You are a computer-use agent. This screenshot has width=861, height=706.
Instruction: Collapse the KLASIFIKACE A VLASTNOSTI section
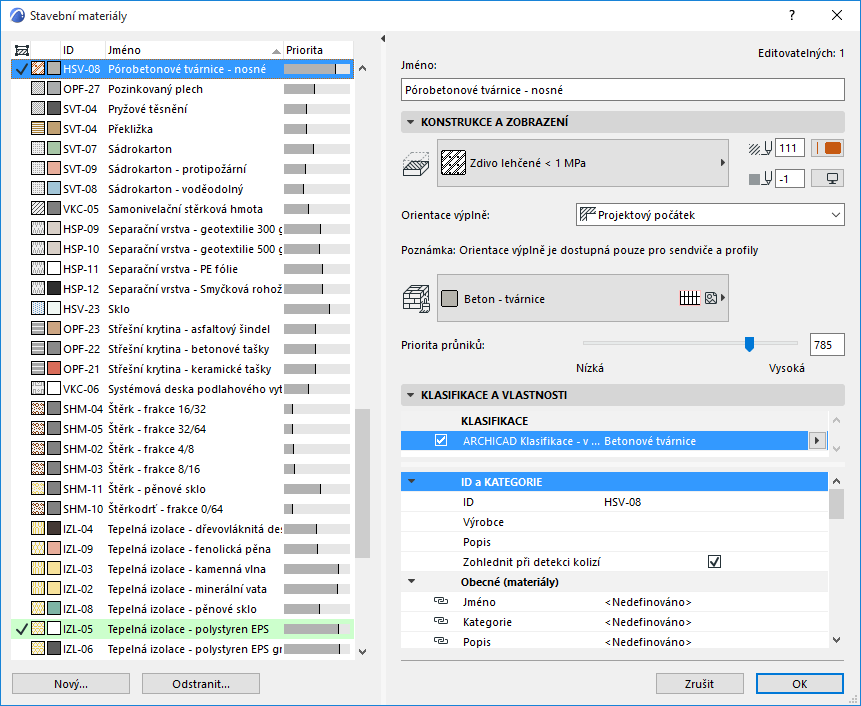tap(410, 395)
